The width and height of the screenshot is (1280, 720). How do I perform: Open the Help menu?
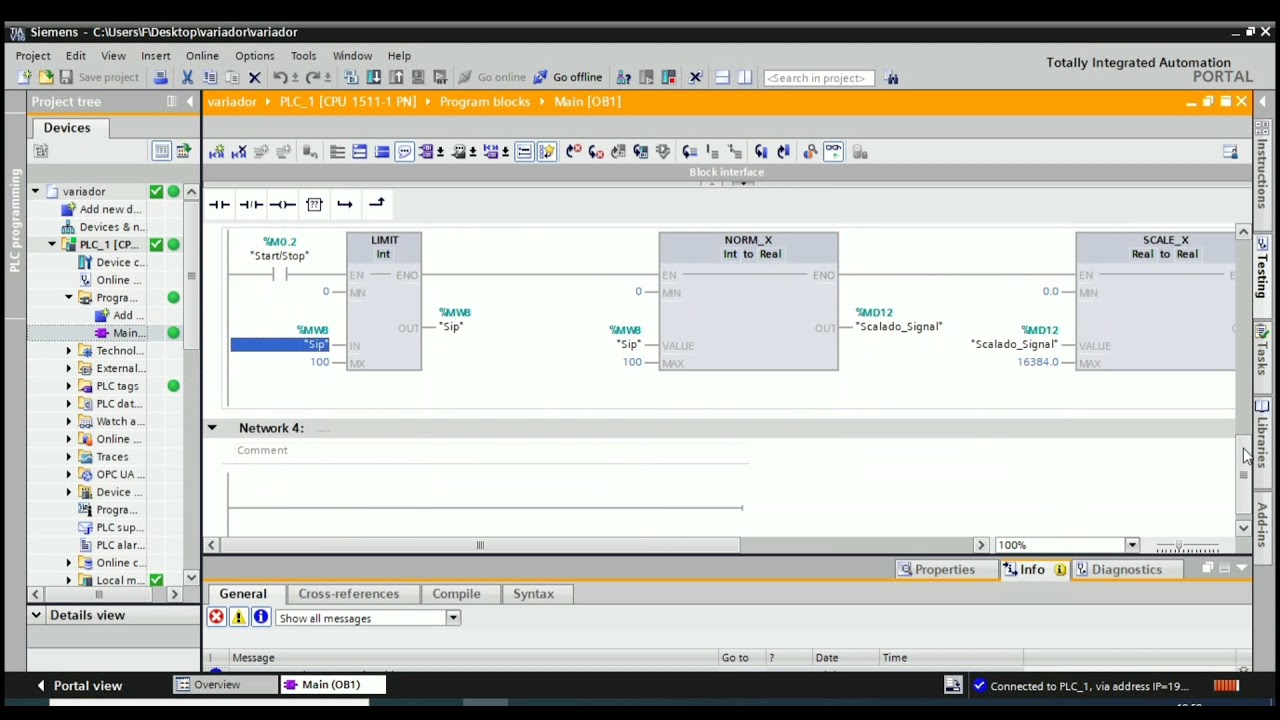[x=399, y=56]
